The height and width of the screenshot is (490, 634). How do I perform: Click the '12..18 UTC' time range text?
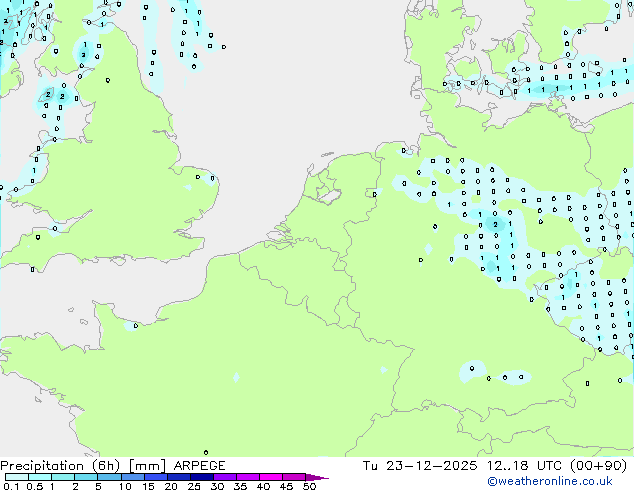(524, 466)
